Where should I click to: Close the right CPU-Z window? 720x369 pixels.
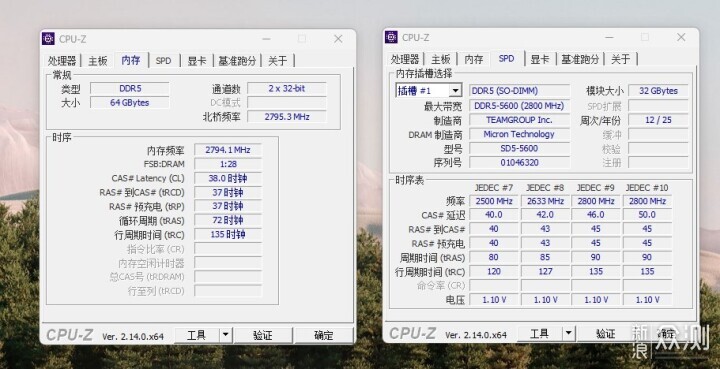(681, 37)
